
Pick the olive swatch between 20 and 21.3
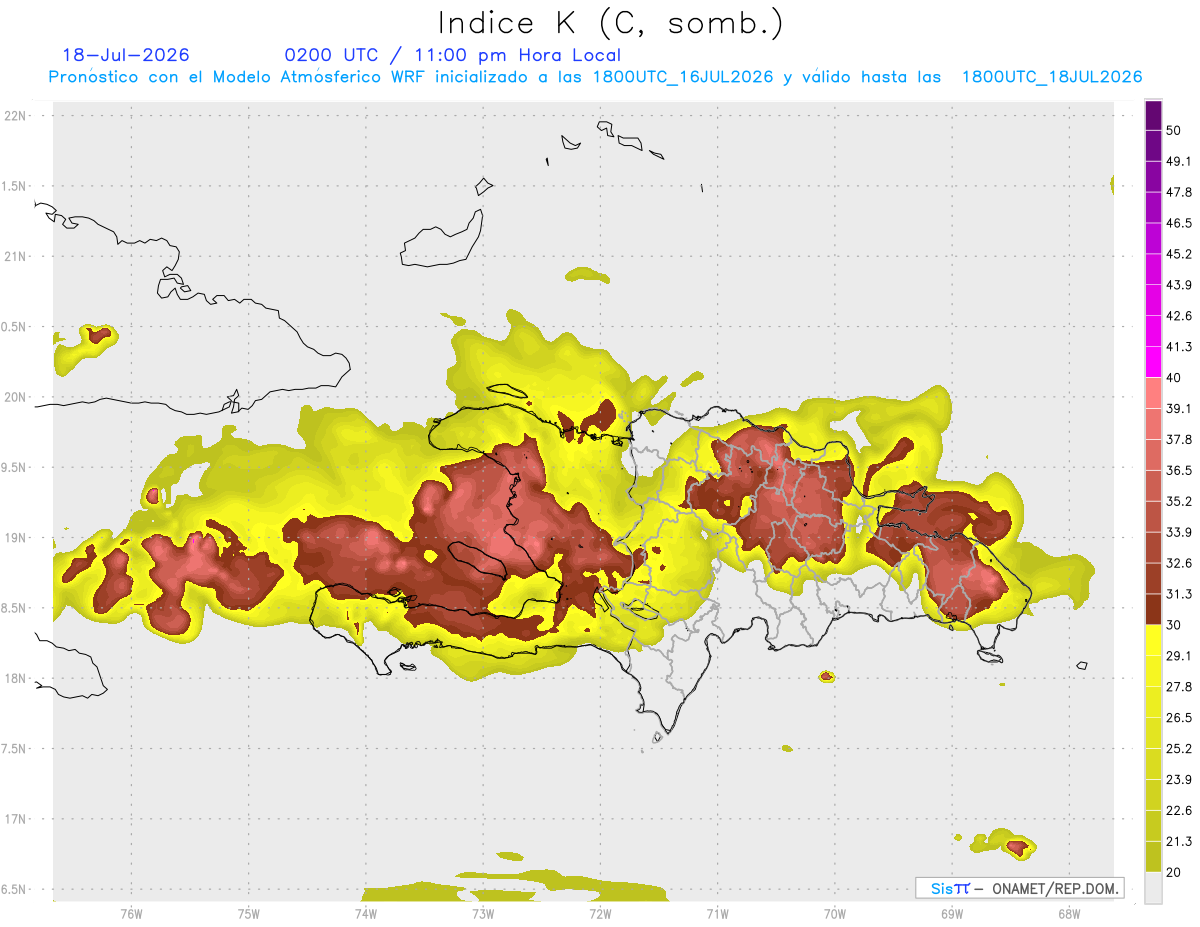[x=1153, y=856]
